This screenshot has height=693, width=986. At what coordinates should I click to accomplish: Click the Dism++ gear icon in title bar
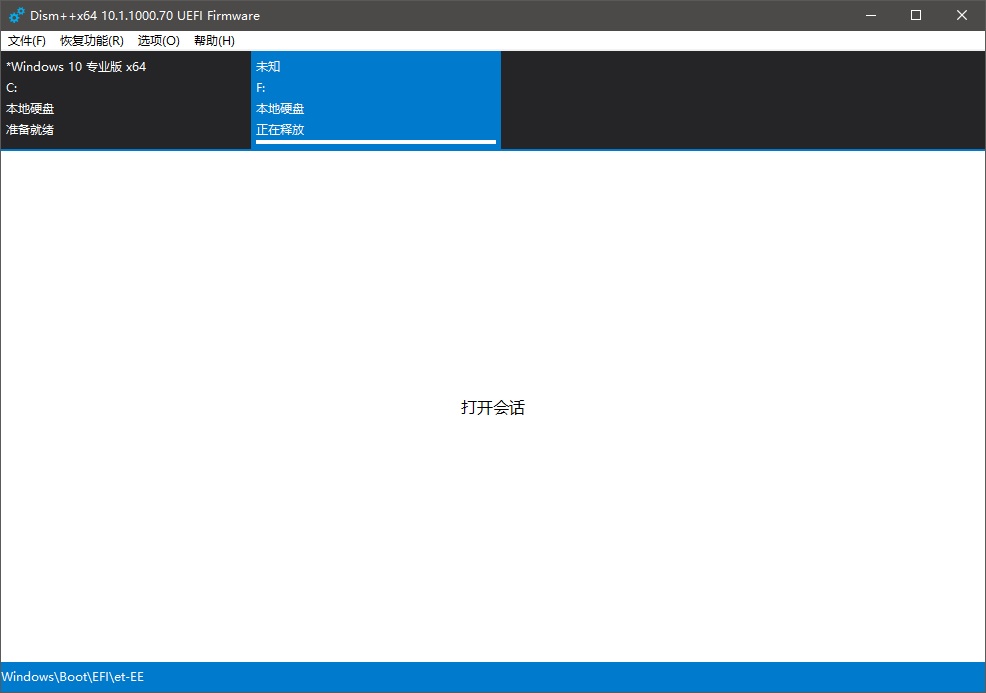(16, 16)
